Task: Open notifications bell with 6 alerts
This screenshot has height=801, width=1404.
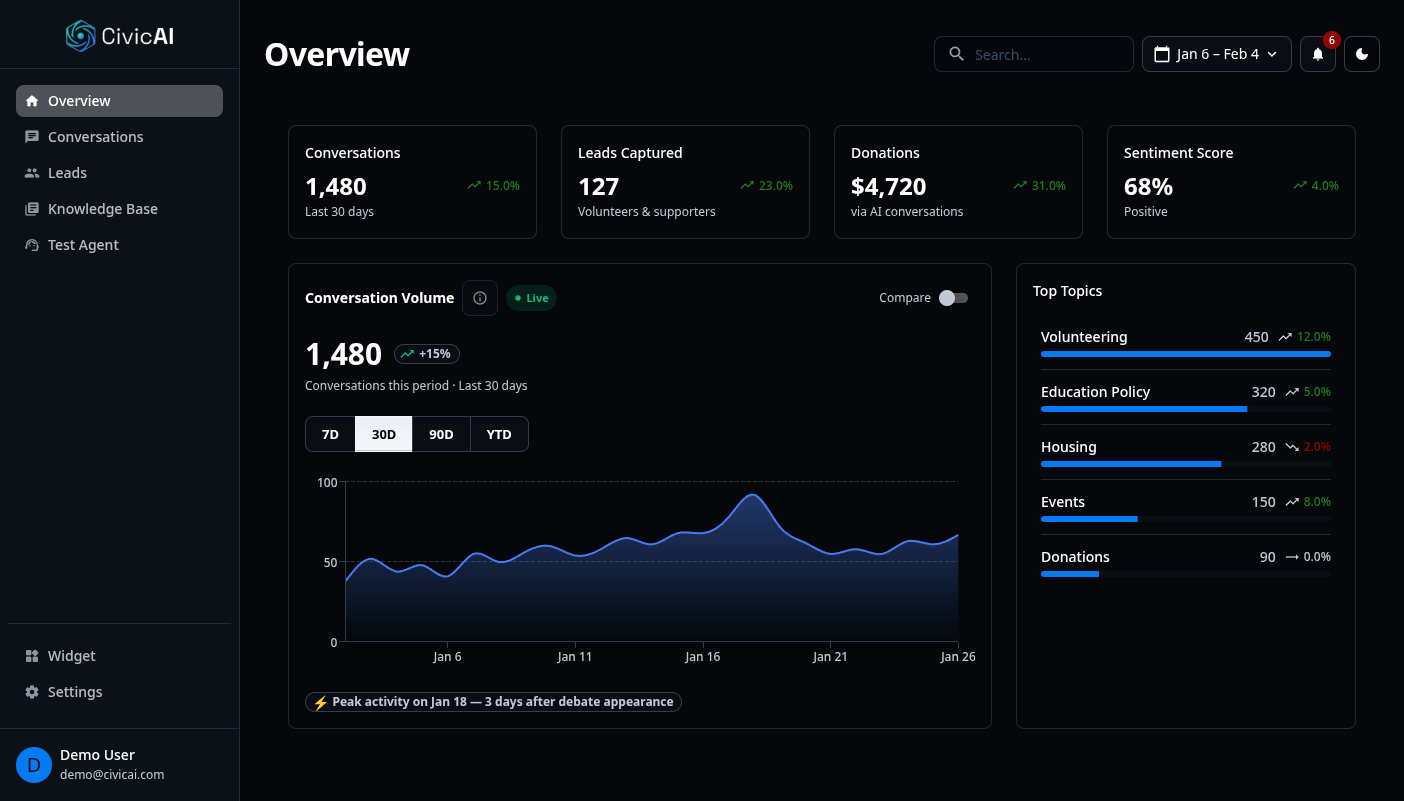Action: pos(1317,54)
